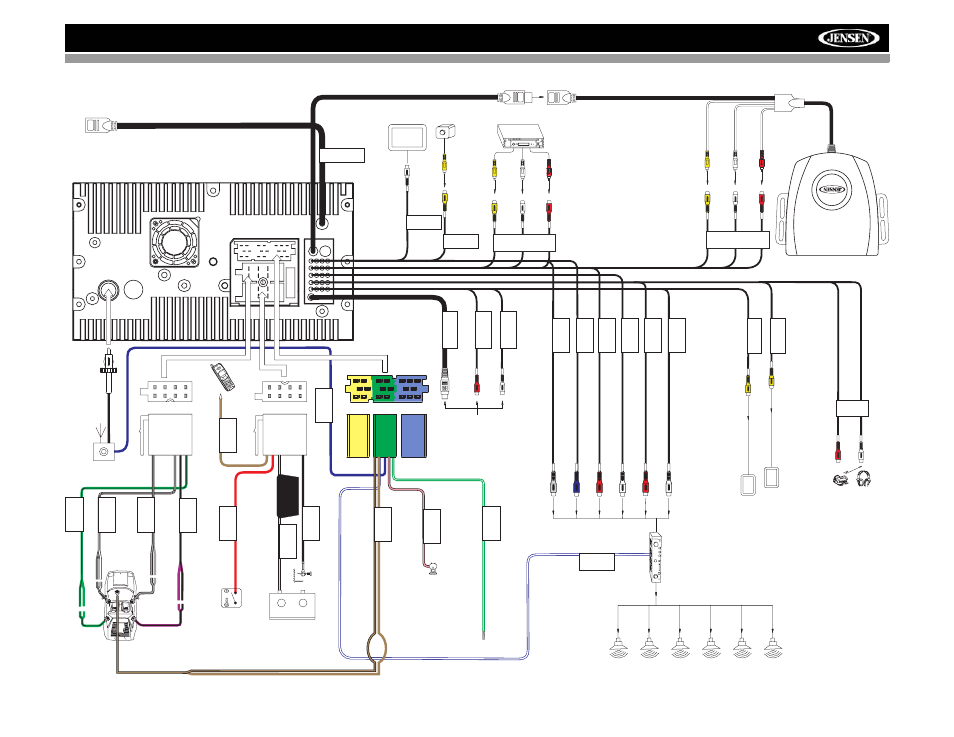Click the car icon at bottom left

[x=120, y=606]
